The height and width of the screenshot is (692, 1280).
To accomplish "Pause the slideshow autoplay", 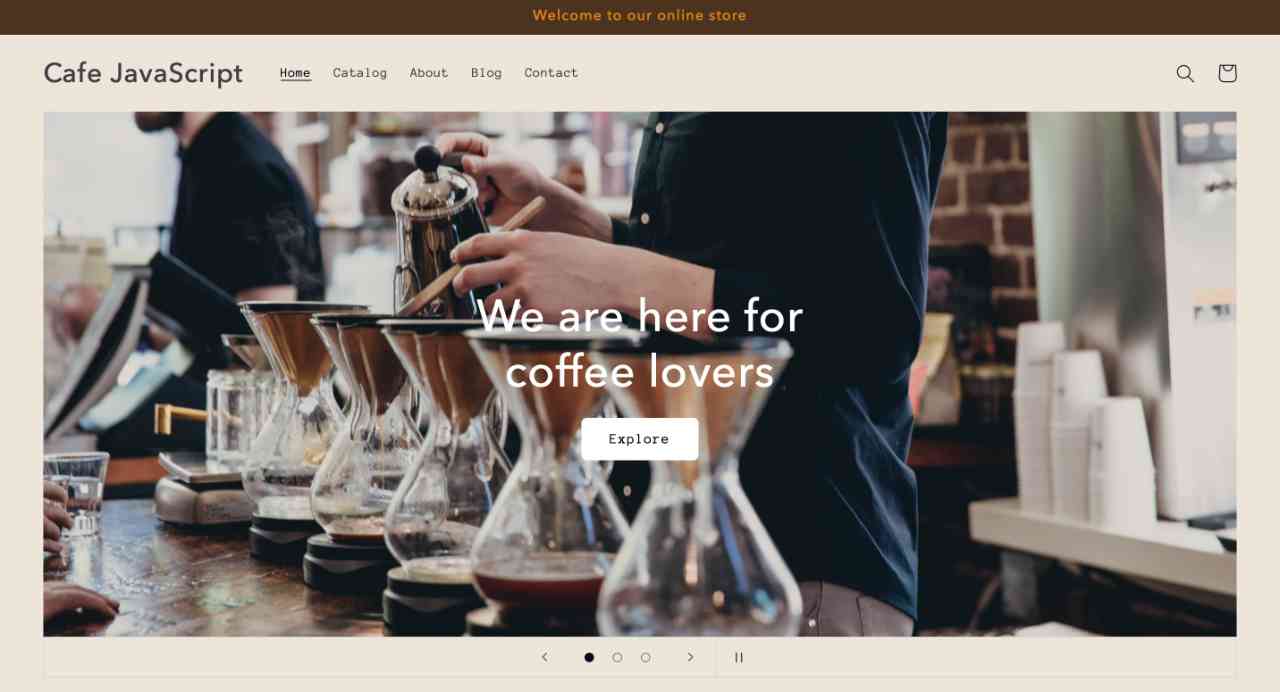I will 739,657.
